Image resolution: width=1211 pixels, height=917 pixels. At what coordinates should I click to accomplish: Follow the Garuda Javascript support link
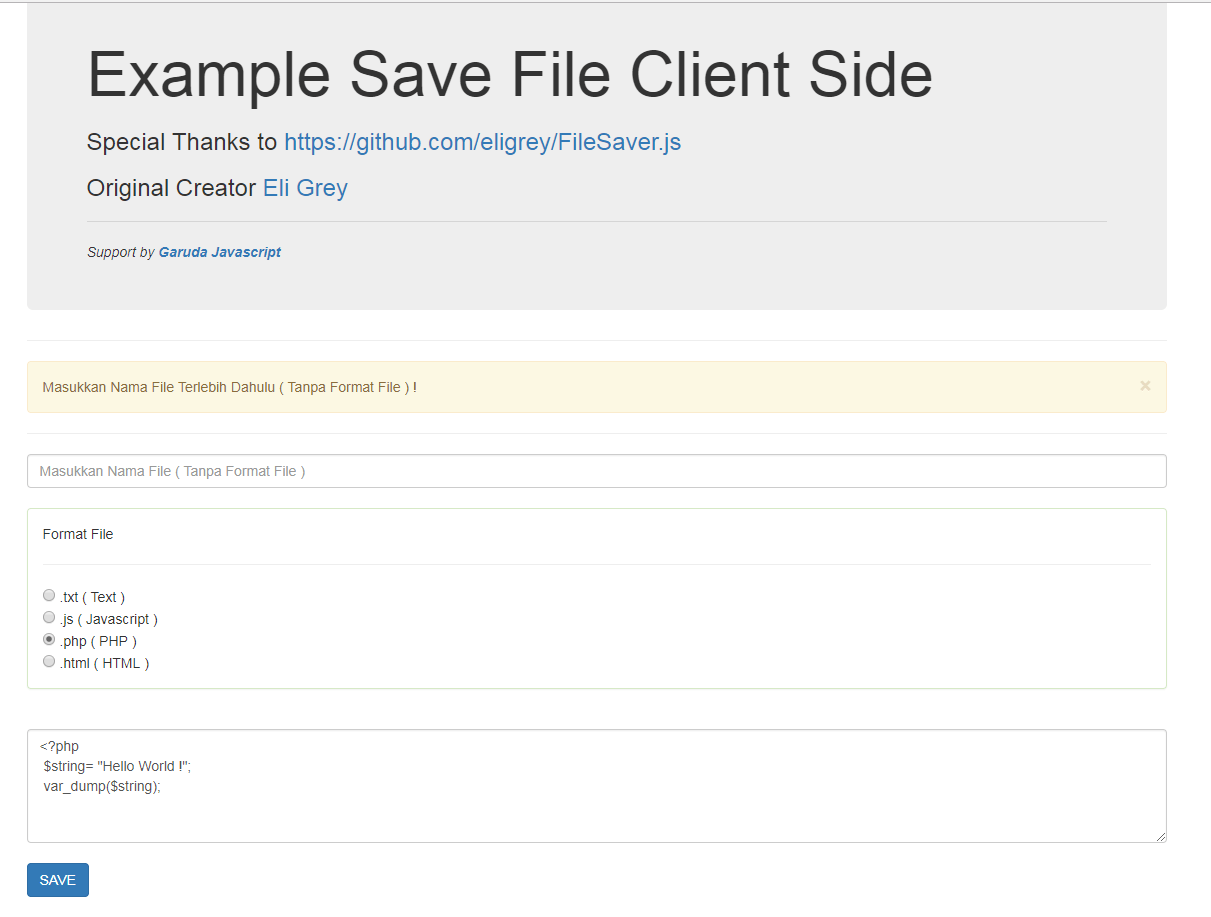coord(219,252)
